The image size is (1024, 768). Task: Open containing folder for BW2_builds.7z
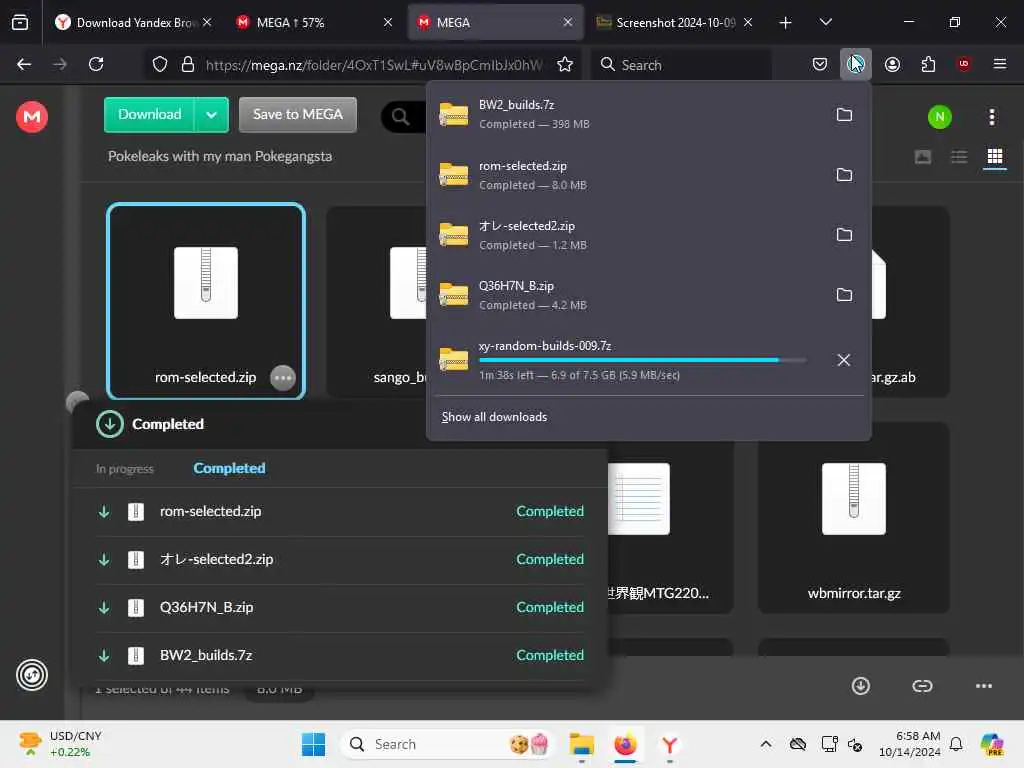coord(844,114)
